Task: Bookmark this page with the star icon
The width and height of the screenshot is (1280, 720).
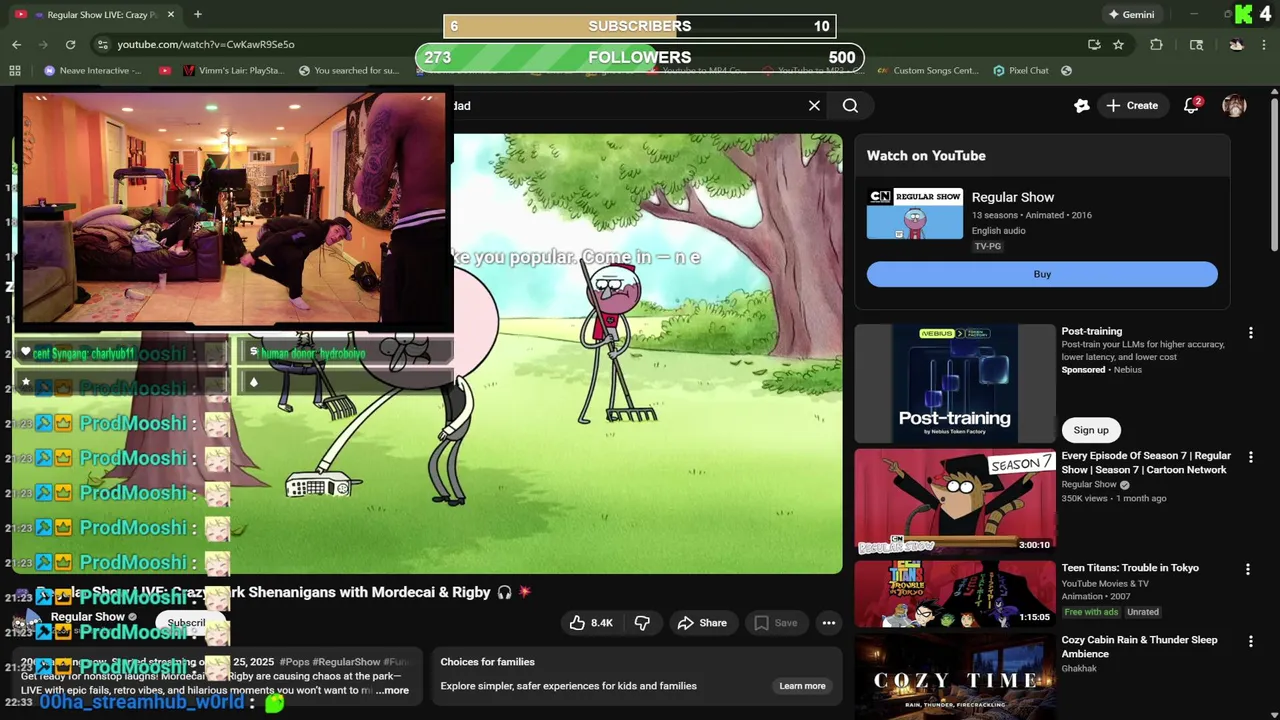Action: (1118, 44)
